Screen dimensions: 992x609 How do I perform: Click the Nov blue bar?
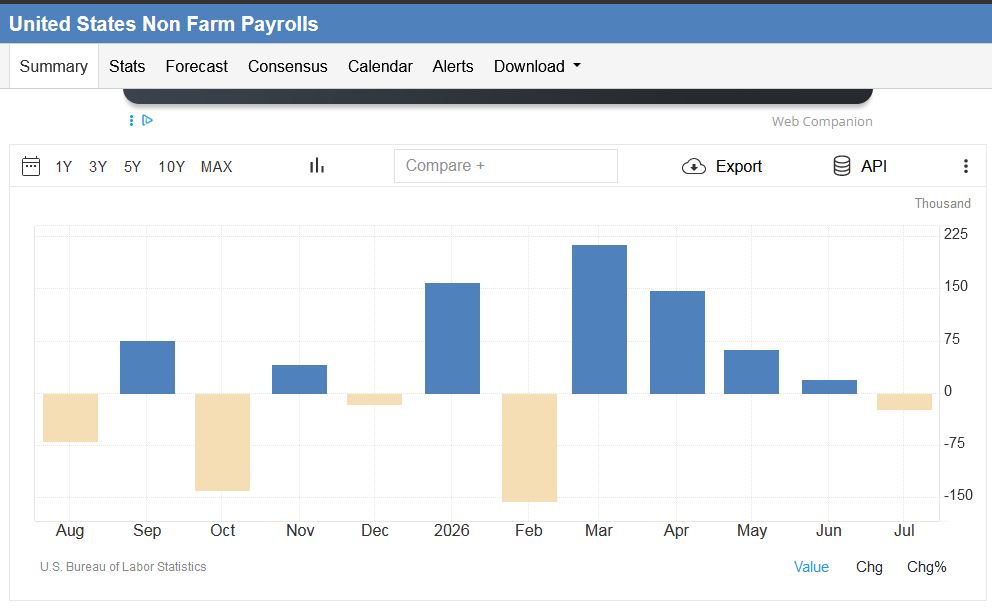coord(299,379)
